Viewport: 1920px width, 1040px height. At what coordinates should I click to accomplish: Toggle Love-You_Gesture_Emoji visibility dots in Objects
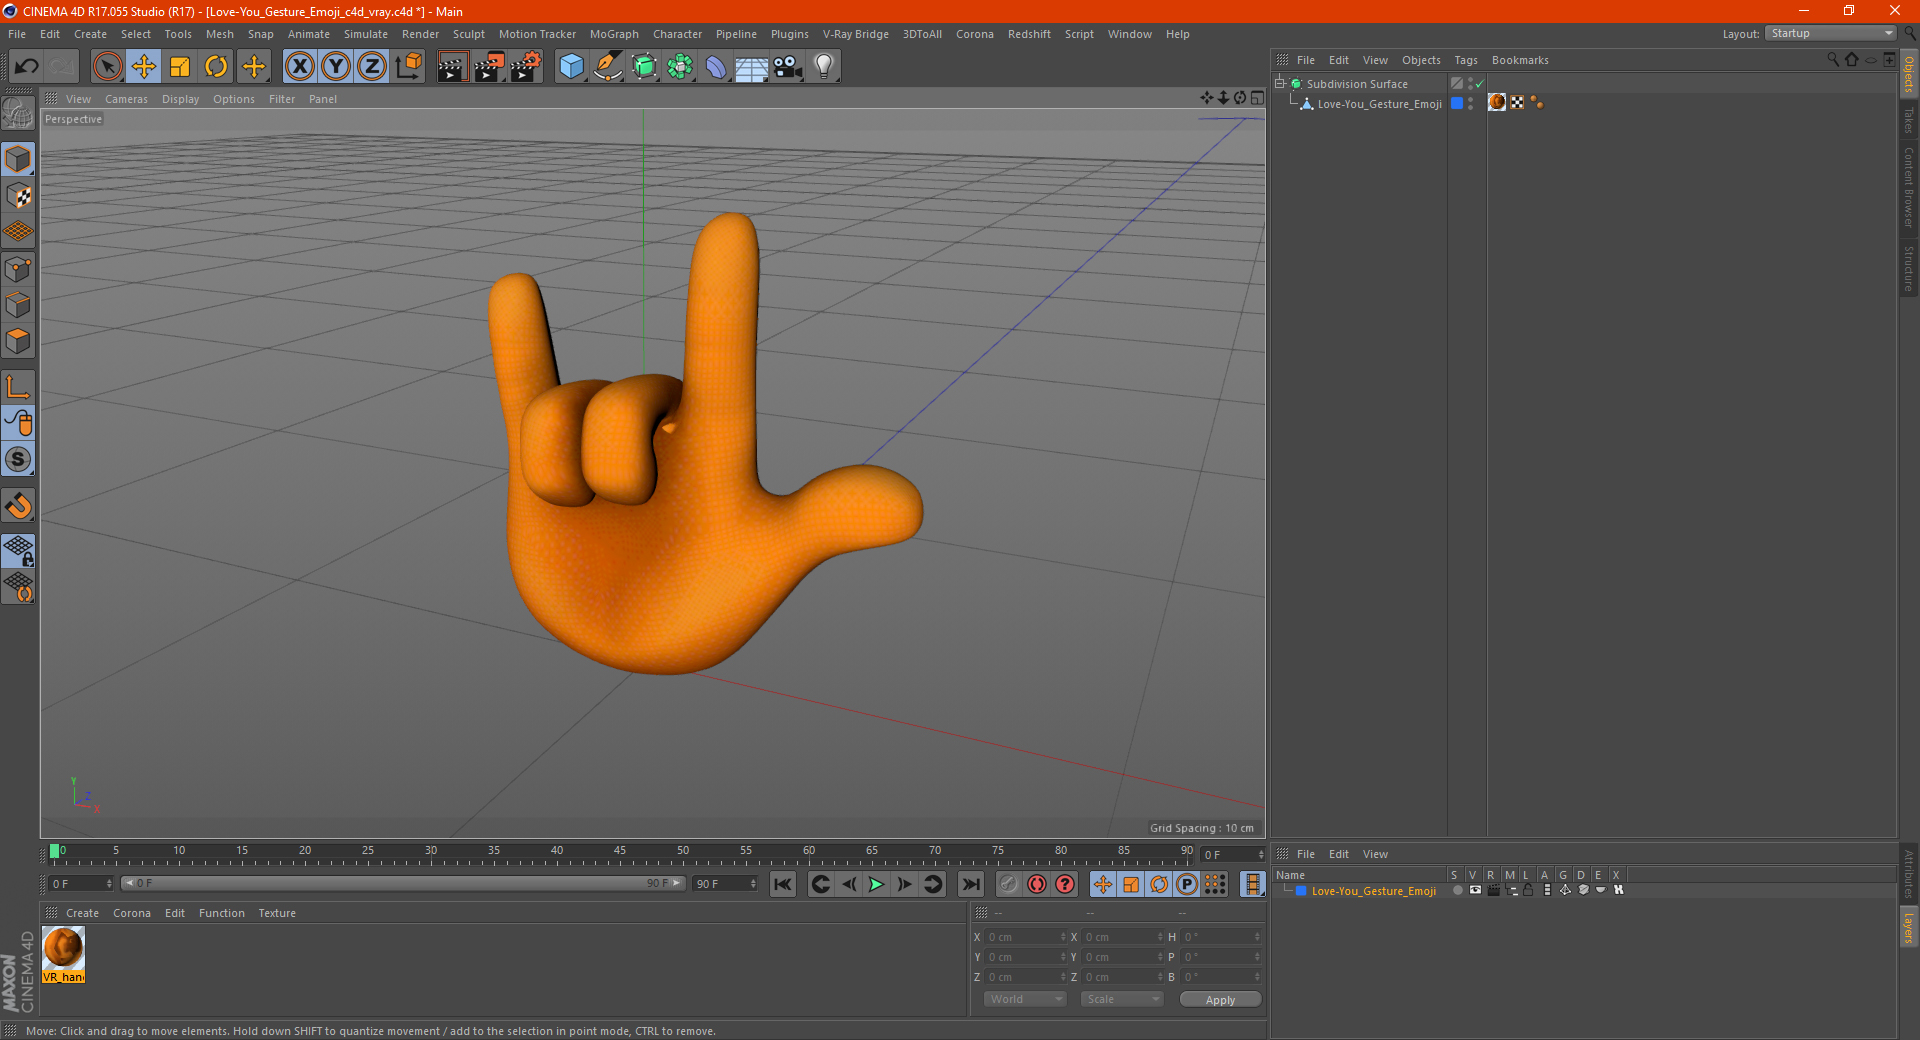[1470, 103]
